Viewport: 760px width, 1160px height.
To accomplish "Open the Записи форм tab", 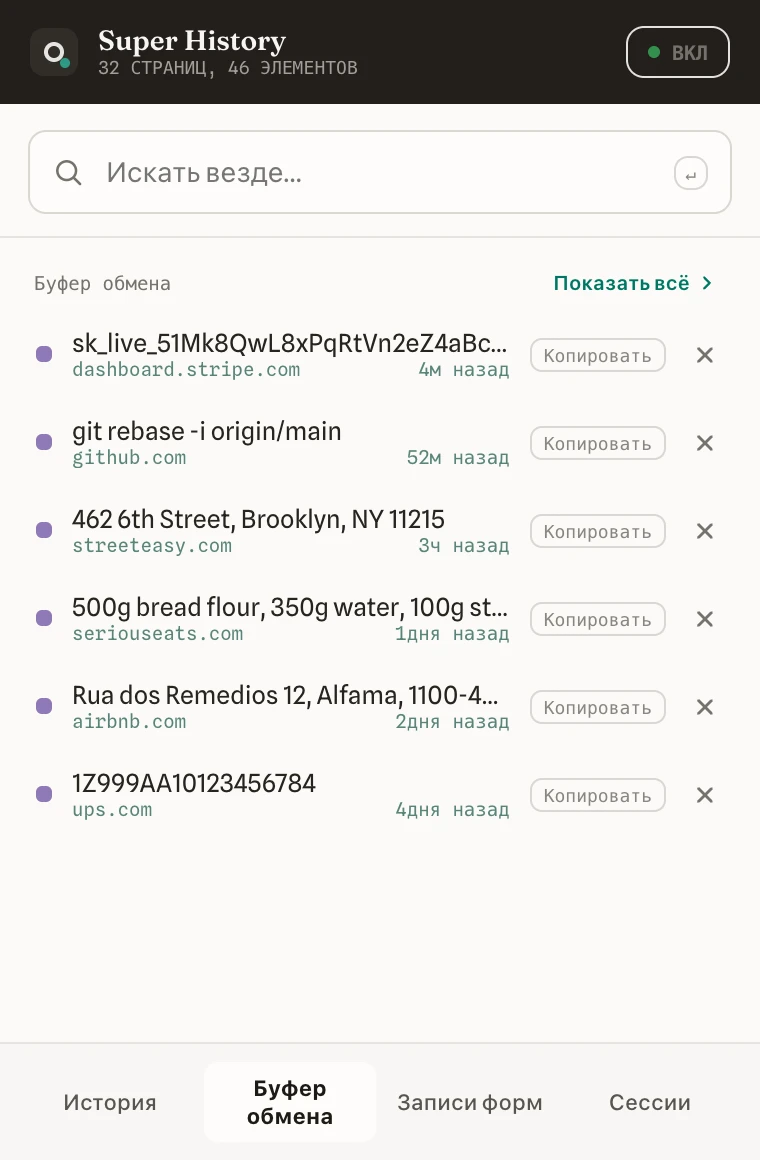I will point(470,1102).
